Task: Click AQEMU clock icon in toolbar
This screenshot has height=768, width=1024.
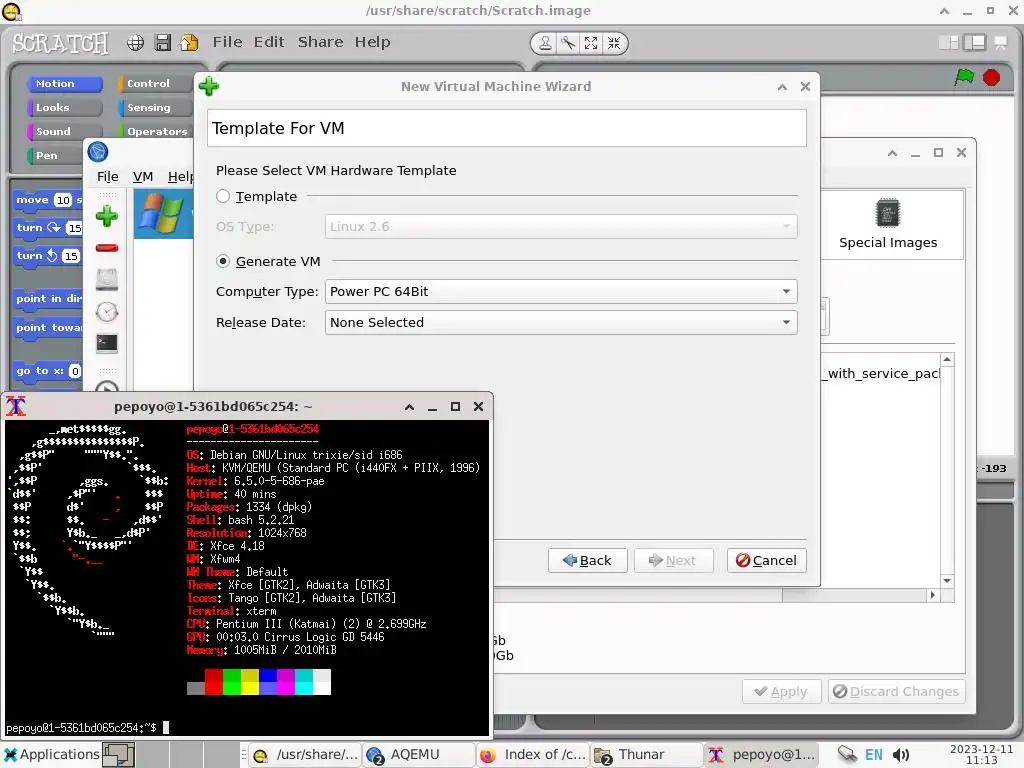Action: pyautogui.click(x=107, y=312)
